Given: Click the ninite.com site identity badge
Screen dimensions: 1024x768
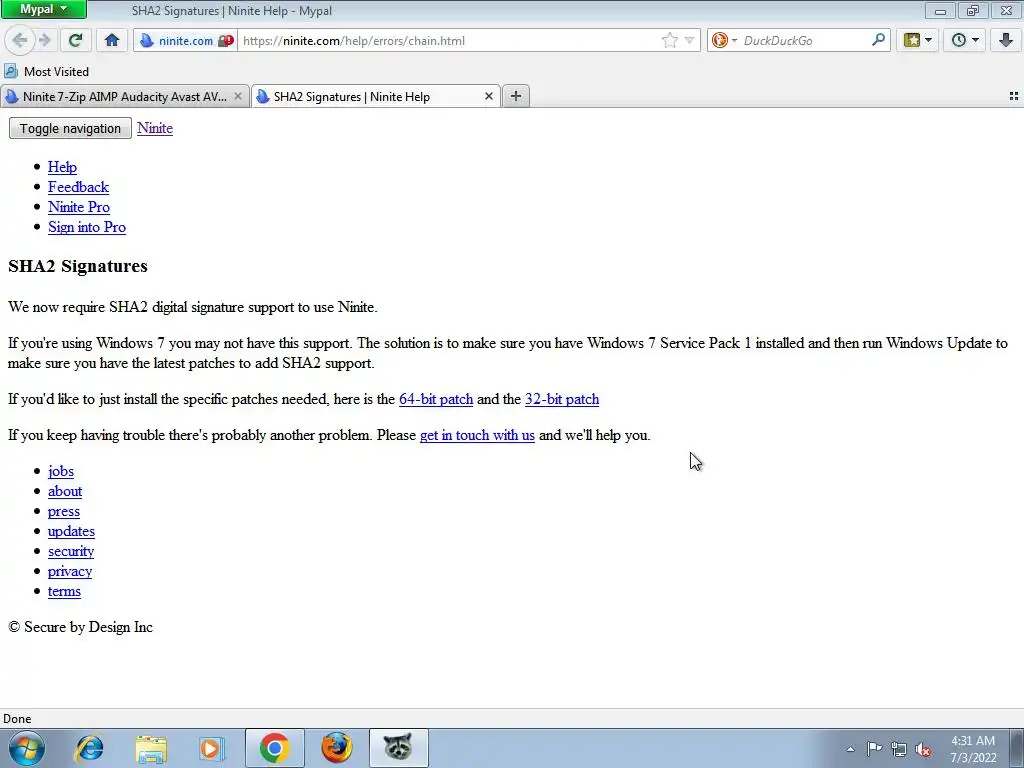Looking at the screenshot, I should (186, 40).
